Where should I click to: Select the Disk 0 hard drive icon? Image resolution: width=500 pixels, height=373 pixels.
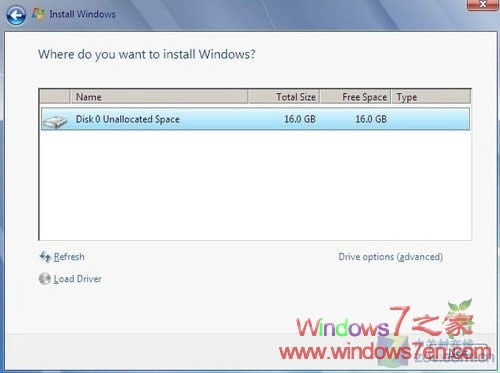(x=55, y=121)
